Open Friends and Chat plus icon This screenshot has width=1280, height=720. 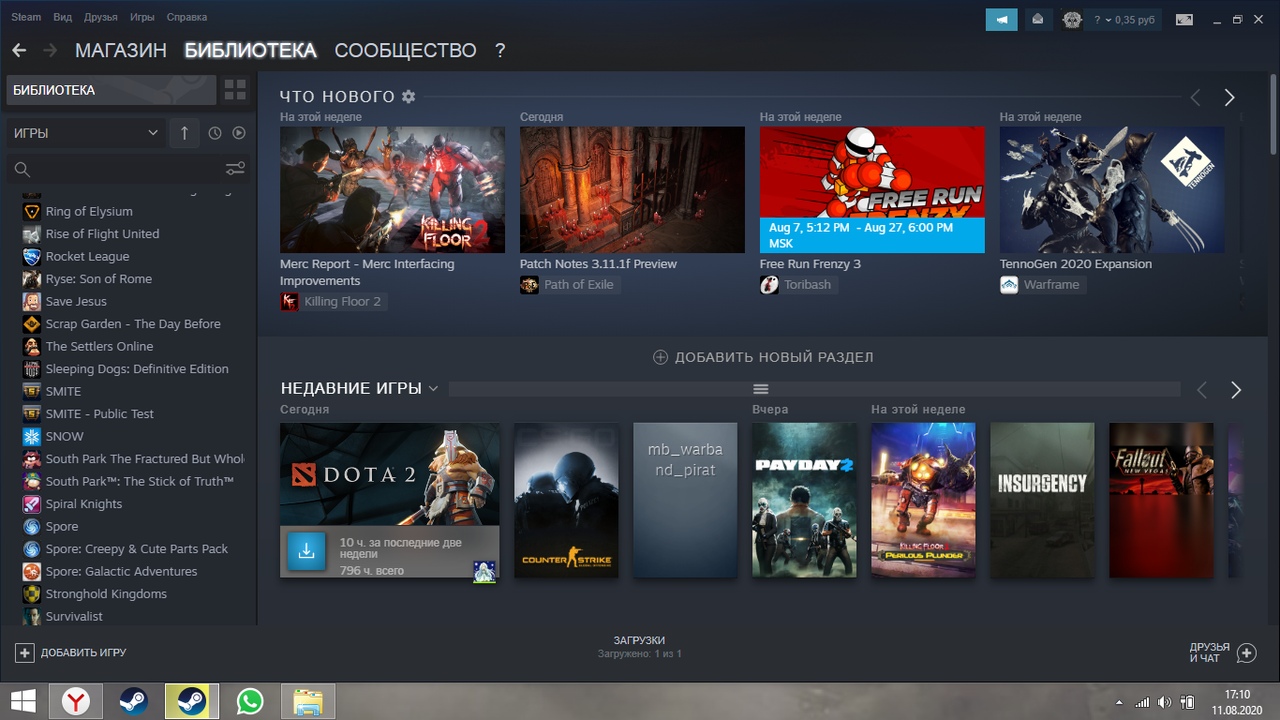(x=1246, y=653)
